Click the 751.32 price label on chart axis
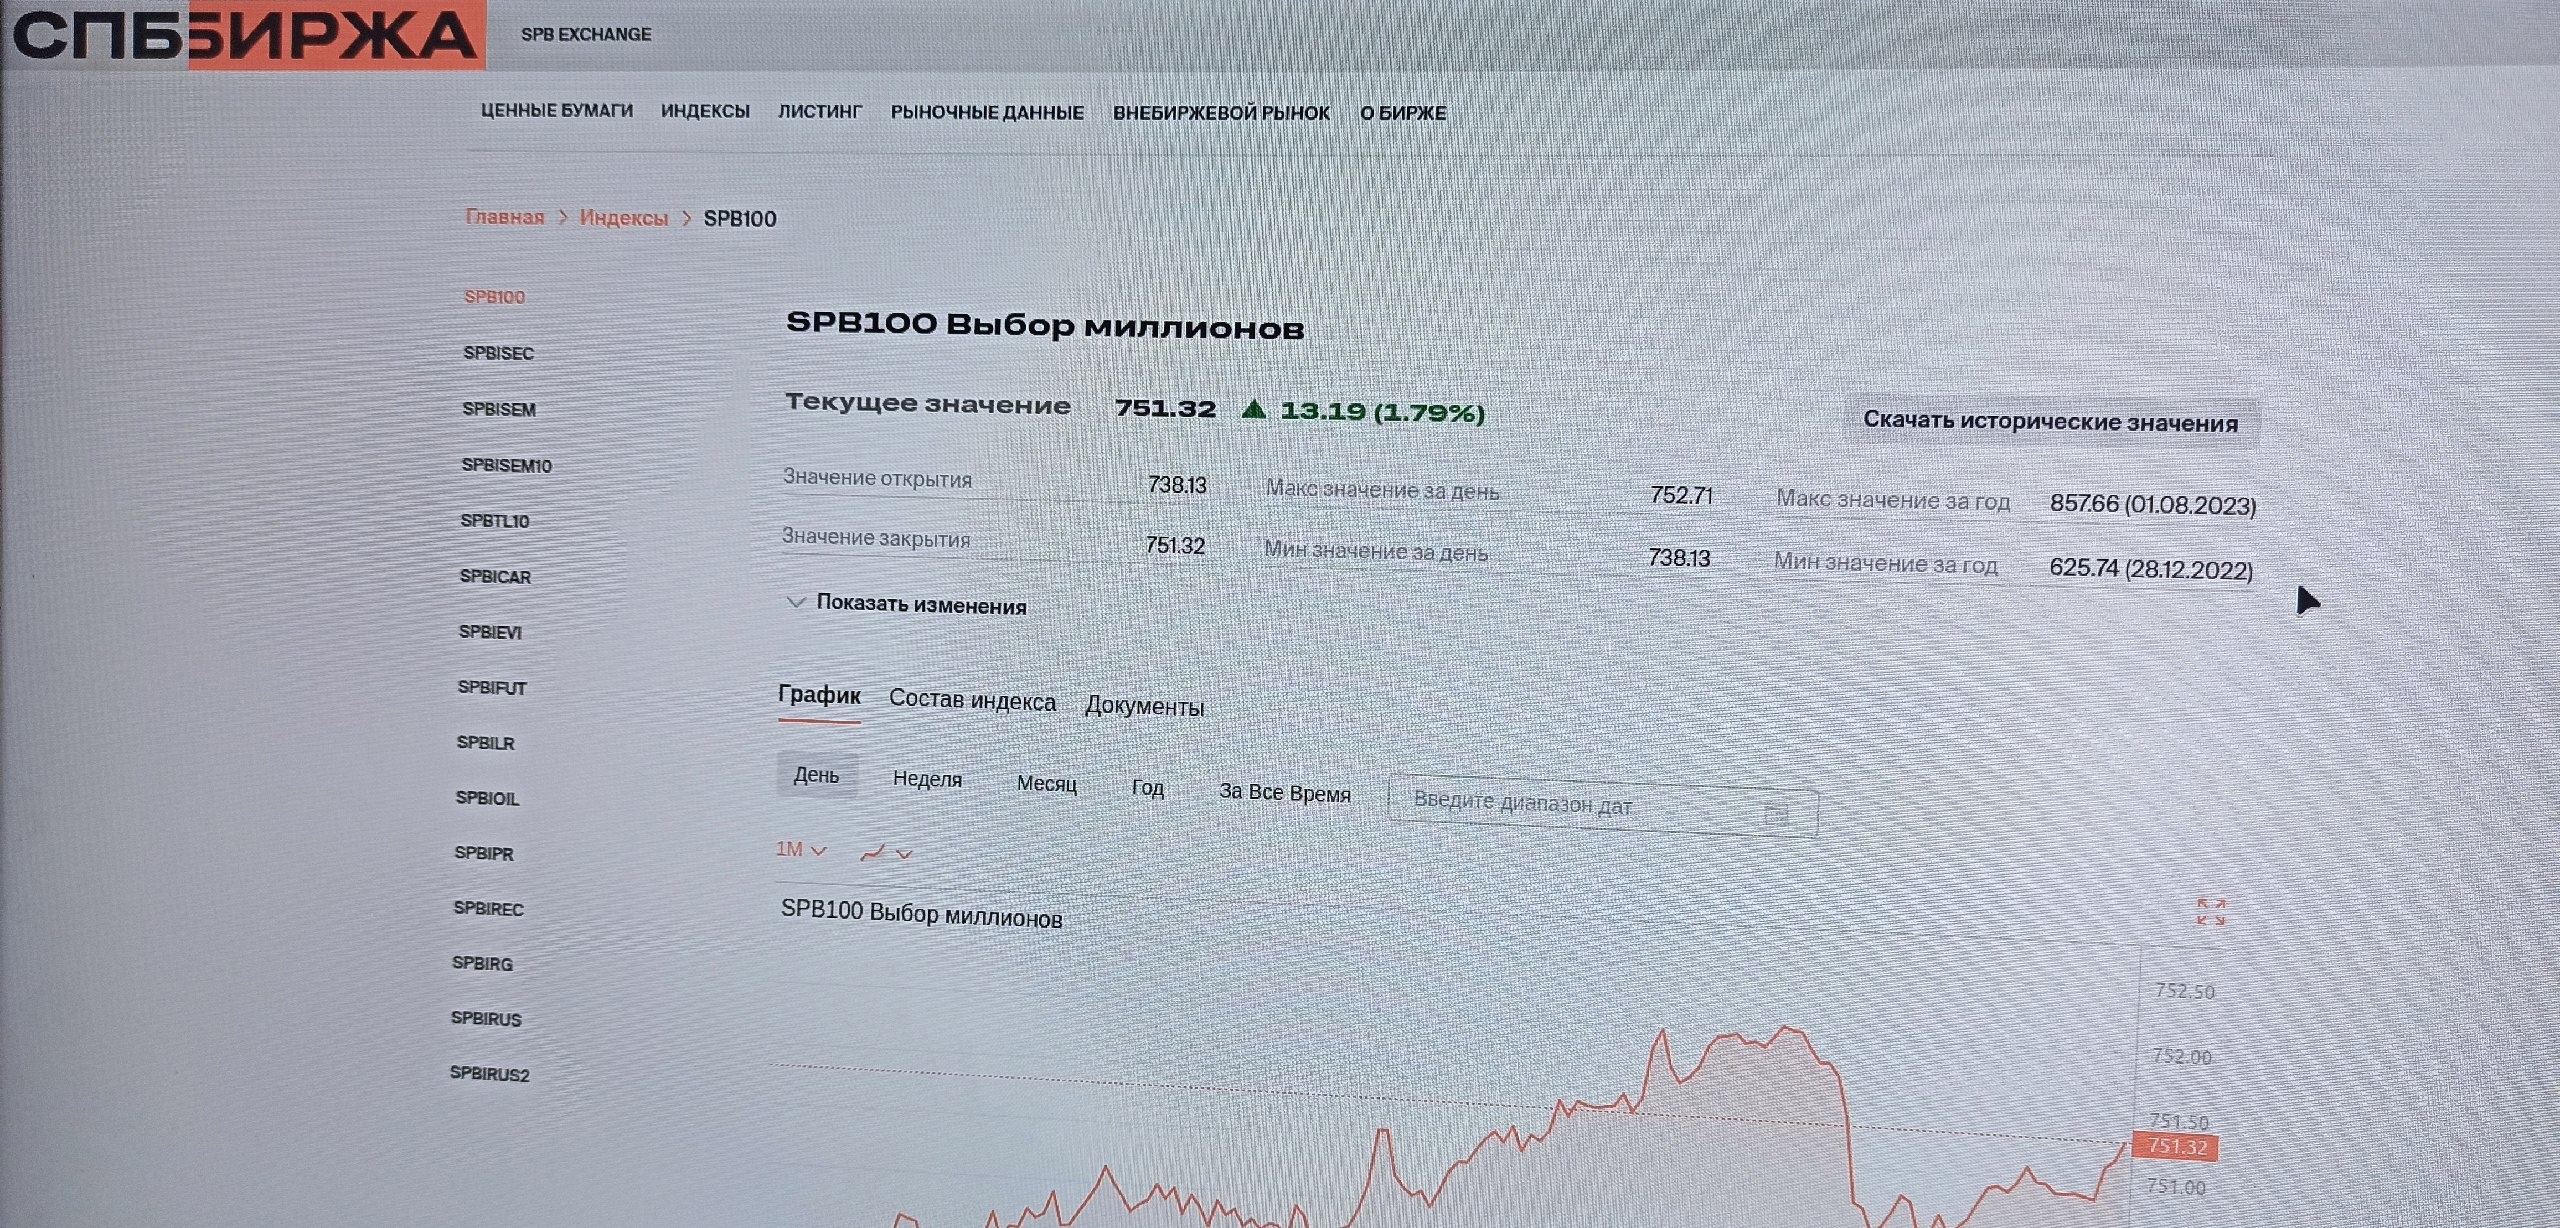2560x1228 pixels. coord(2176,1146)
